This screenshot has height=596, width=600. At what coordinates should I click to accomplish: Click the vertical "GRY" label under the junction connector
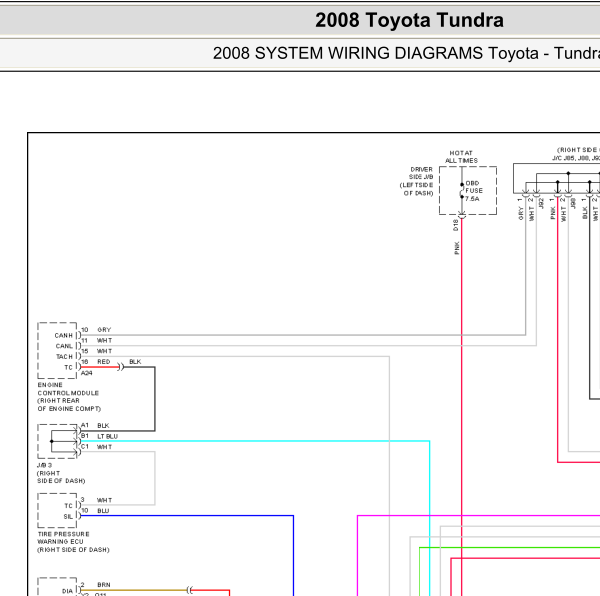[520, 213]
